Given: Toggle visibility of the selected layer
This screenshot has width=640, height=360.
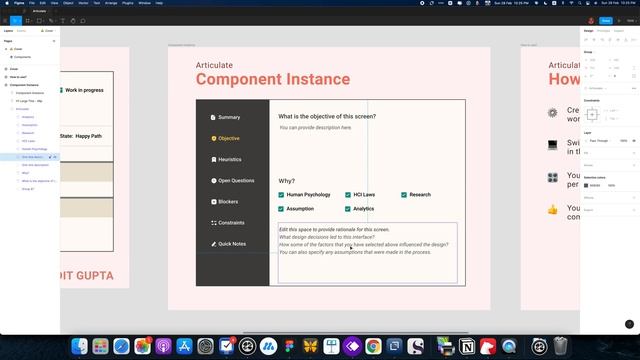Looking at the screenshot, I should (55, 157).
